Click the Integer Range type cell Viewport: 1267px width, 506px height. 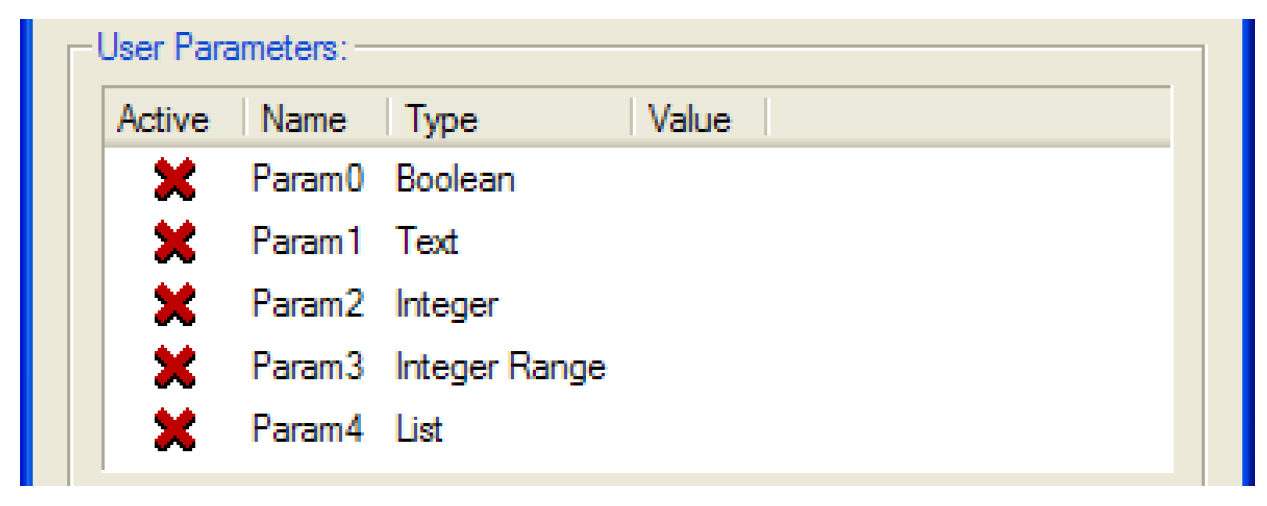point(500,368)
